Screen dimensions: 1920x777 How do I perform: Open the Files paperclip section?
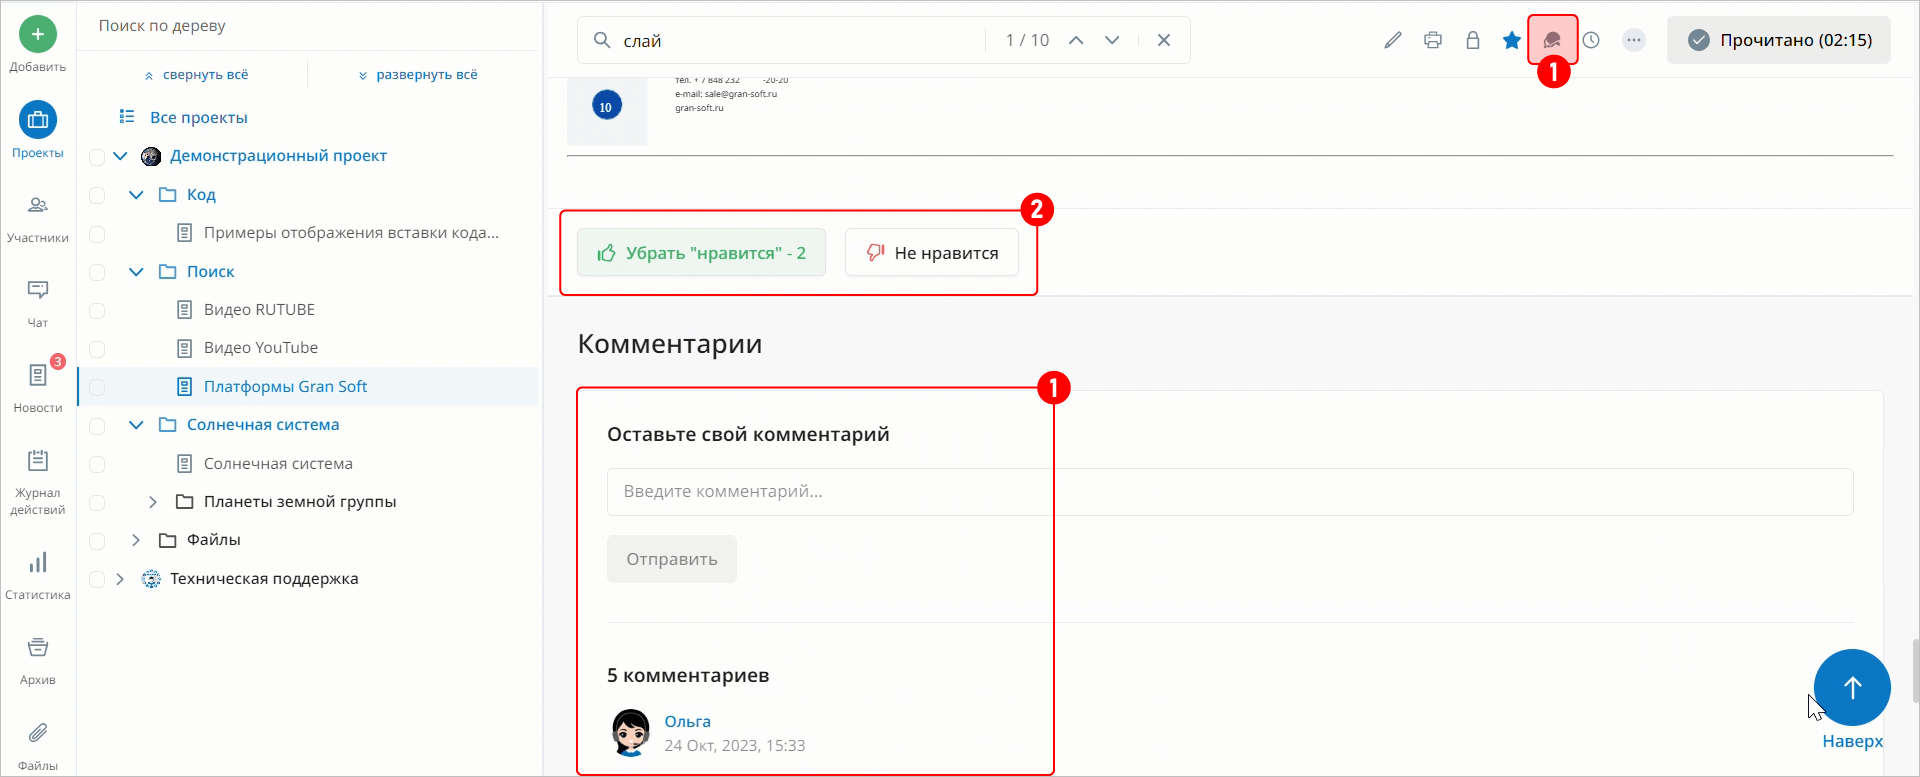38,746
